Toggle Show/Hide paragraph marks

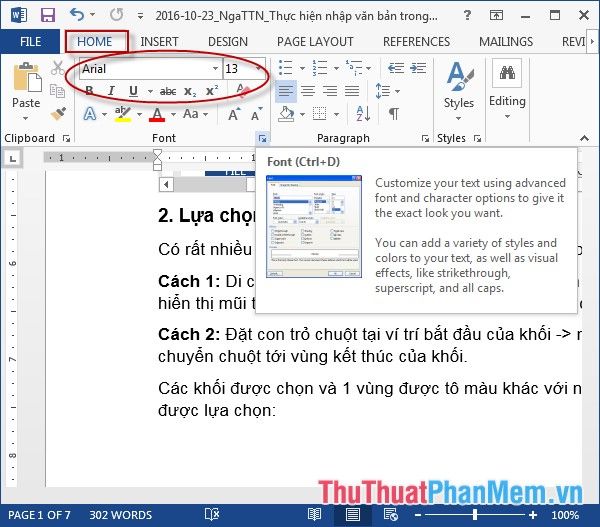pyautogui.click(x=394, y=114)
